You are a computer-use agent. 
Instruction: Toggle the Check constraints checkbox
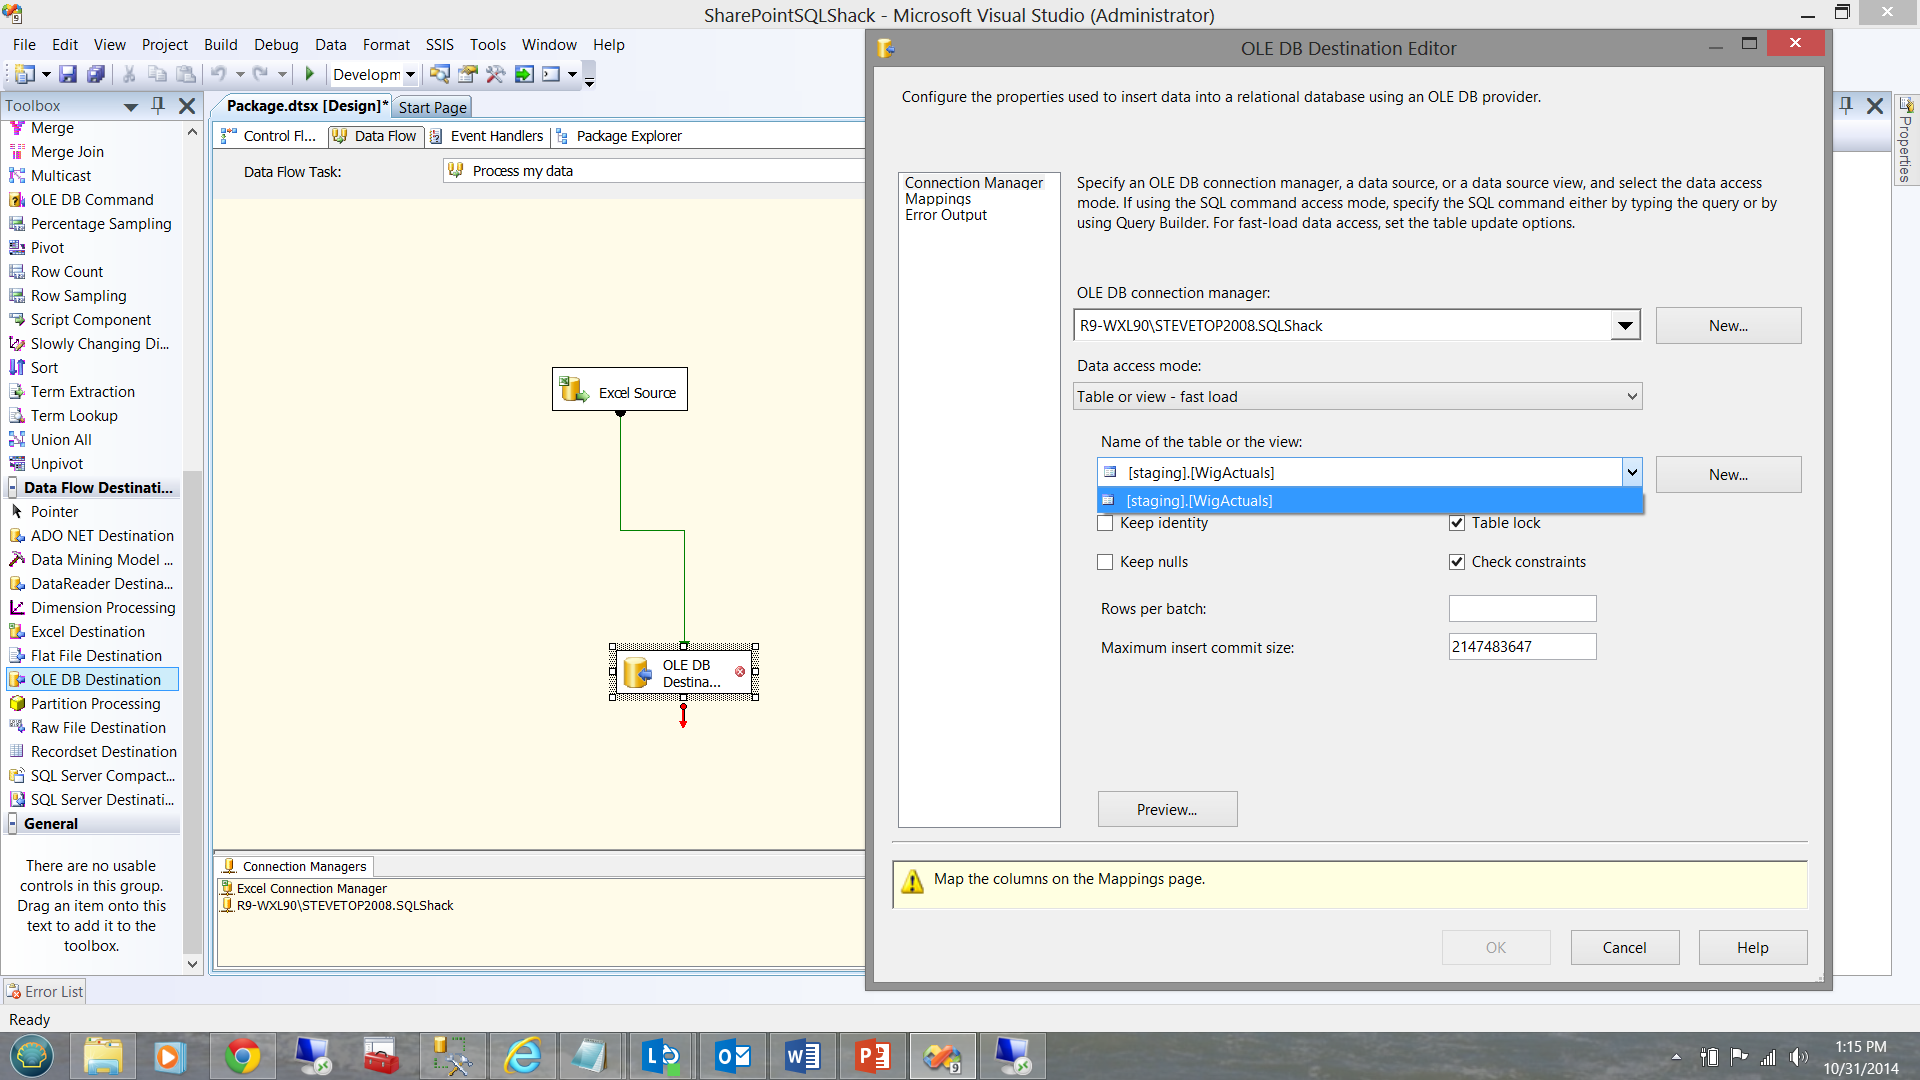1457,562
